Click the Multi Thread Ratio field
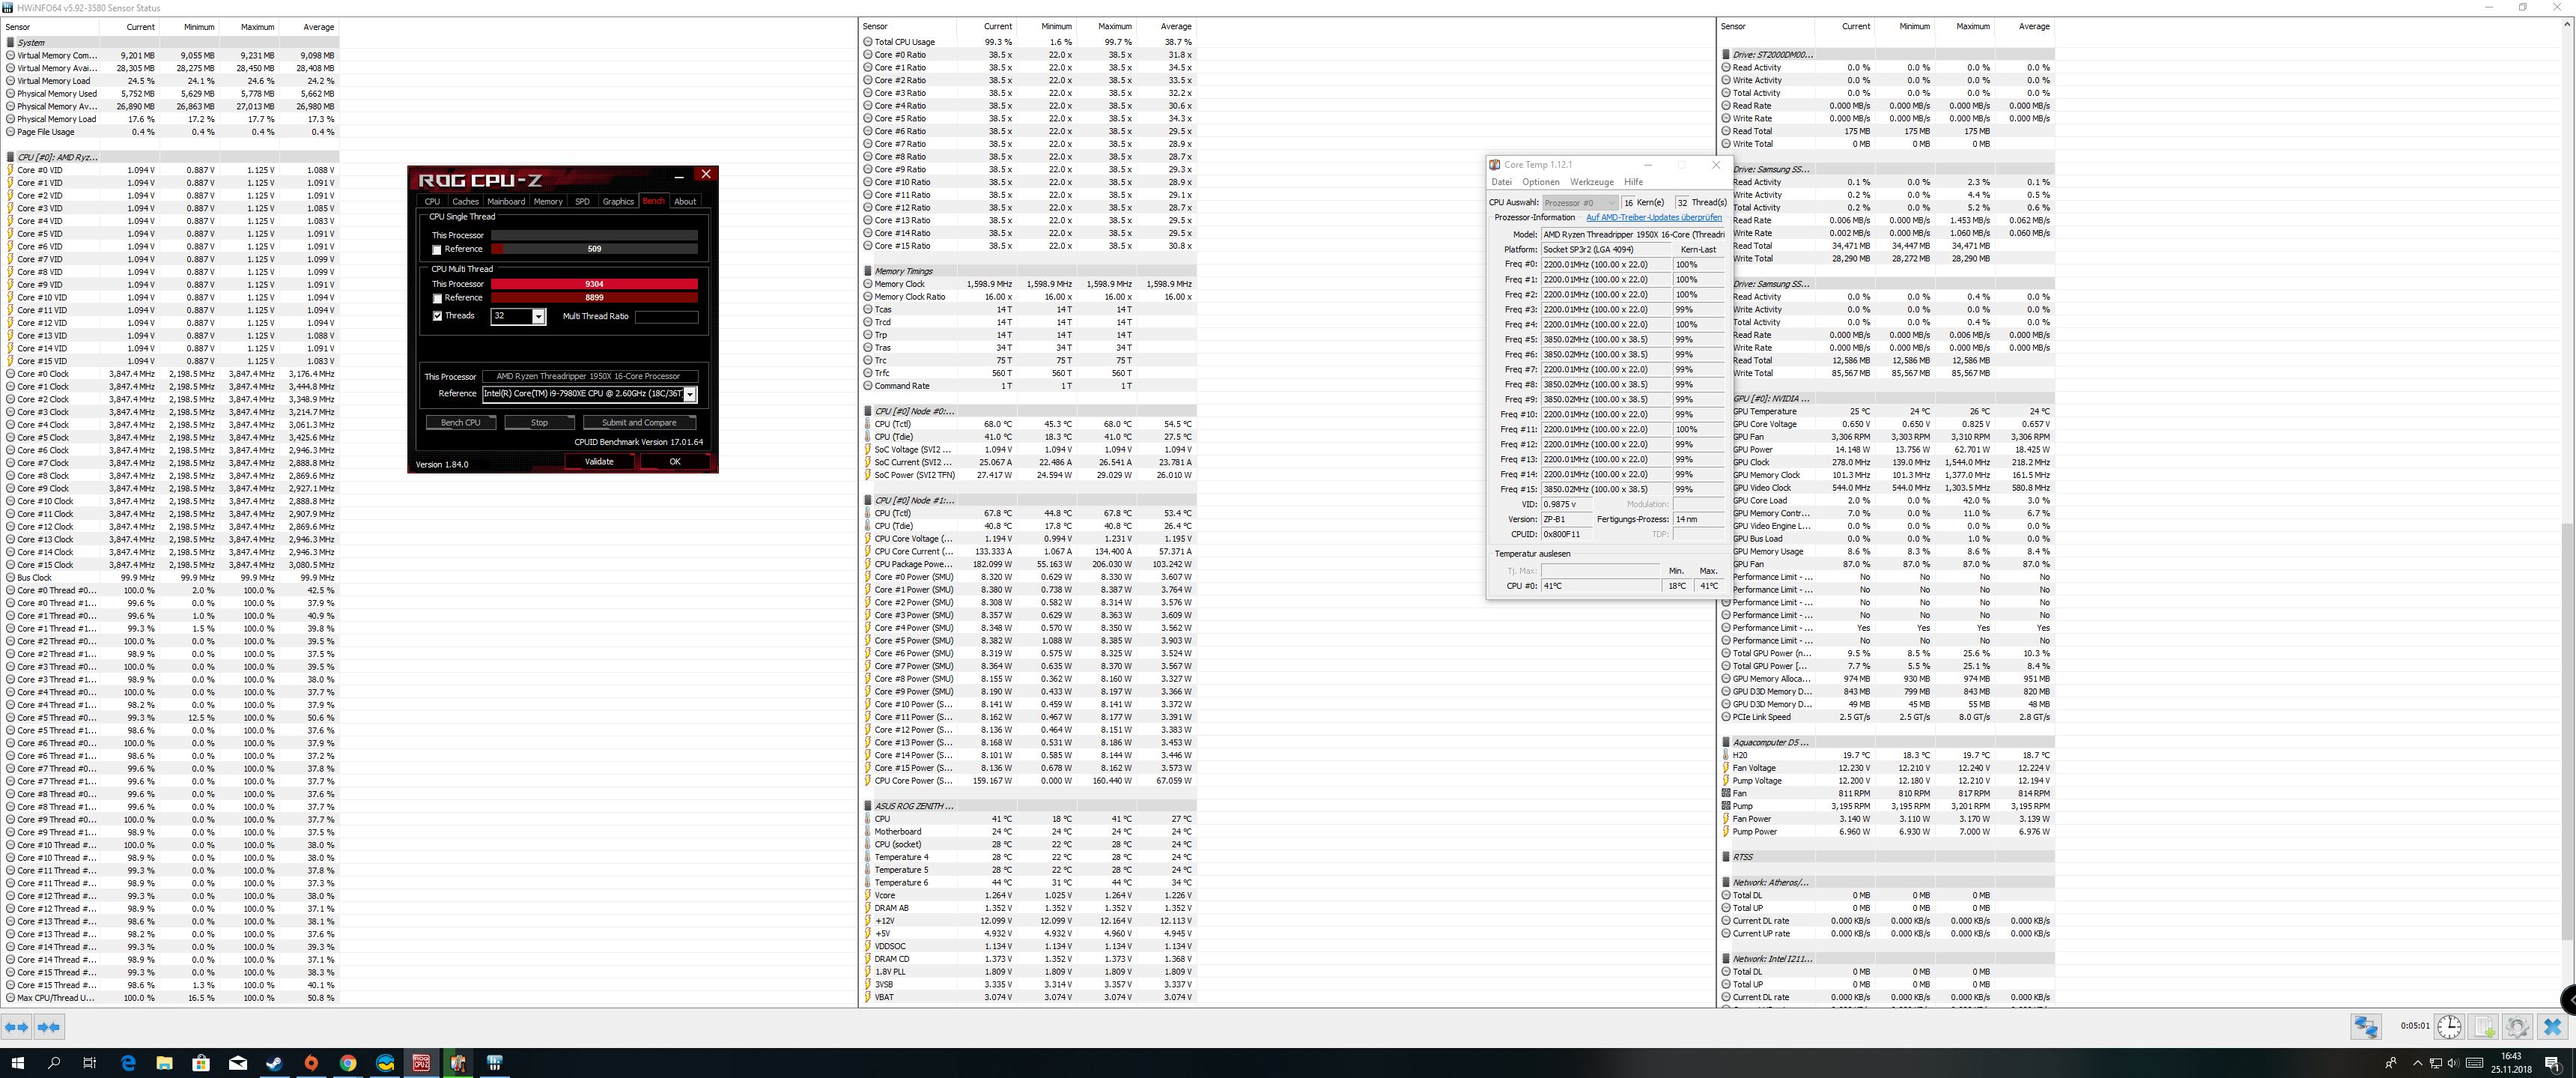 click(x=666, y=316)
